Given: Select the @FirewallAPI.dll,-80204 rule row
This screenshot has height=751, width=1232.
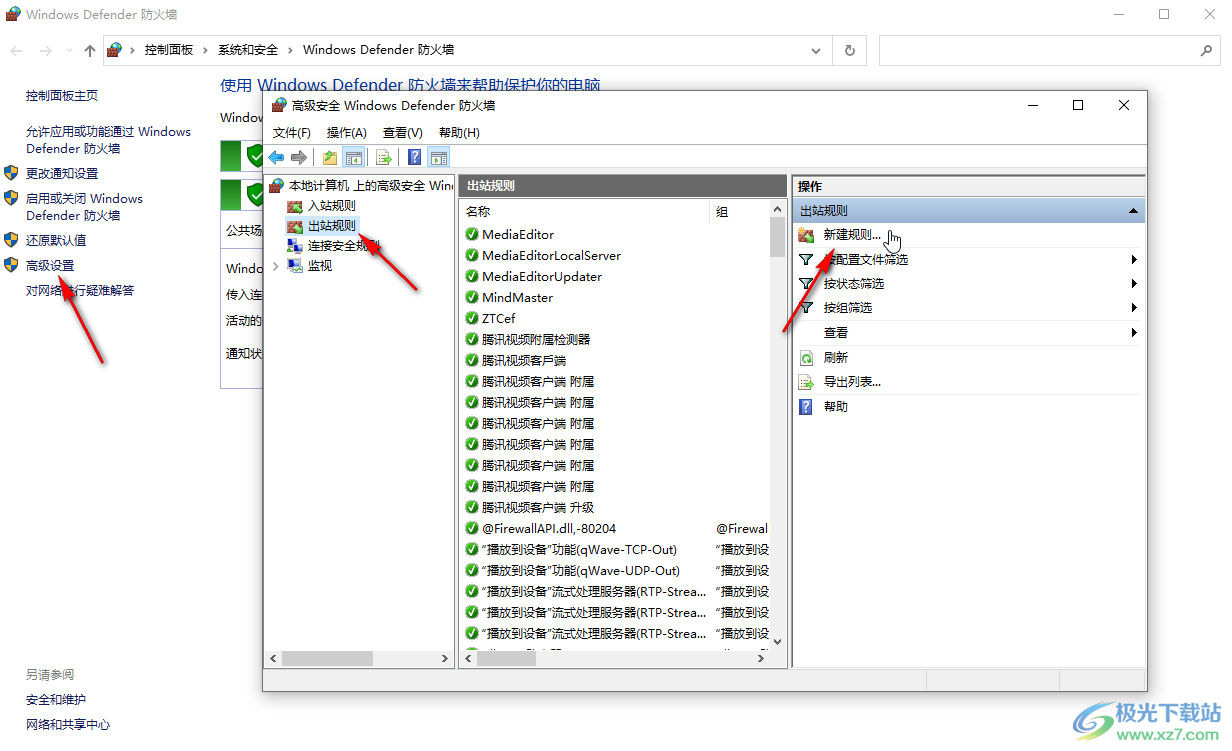Looking at the screenshot, I should point(616,528).
